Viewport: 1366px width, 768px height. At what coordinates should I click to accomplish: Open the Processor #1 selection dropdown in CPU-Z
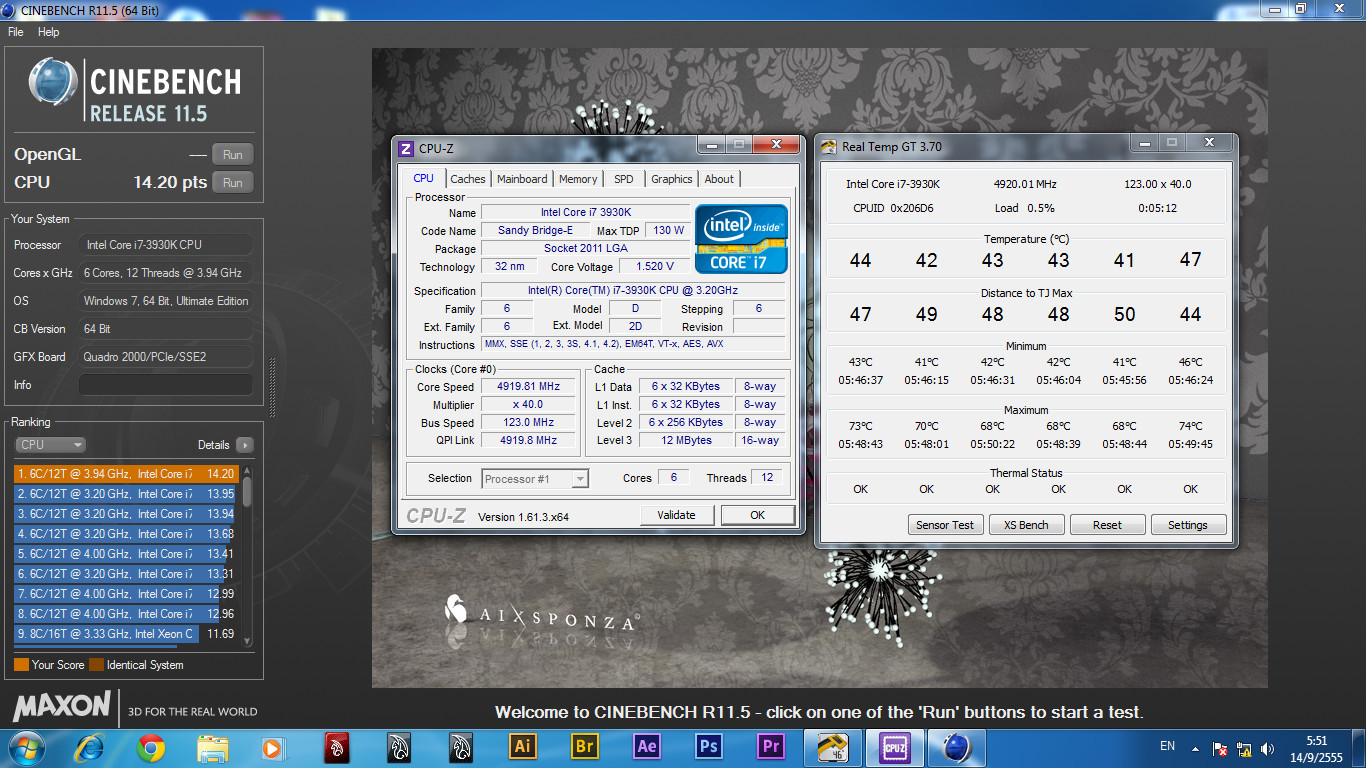[535, 479]
